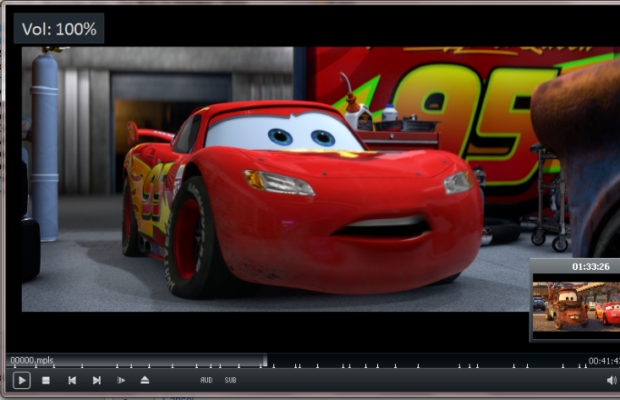Click the Vol: 100% on-screen indicator
Viewport: 620px width, 400px height.
pos(59,29)
